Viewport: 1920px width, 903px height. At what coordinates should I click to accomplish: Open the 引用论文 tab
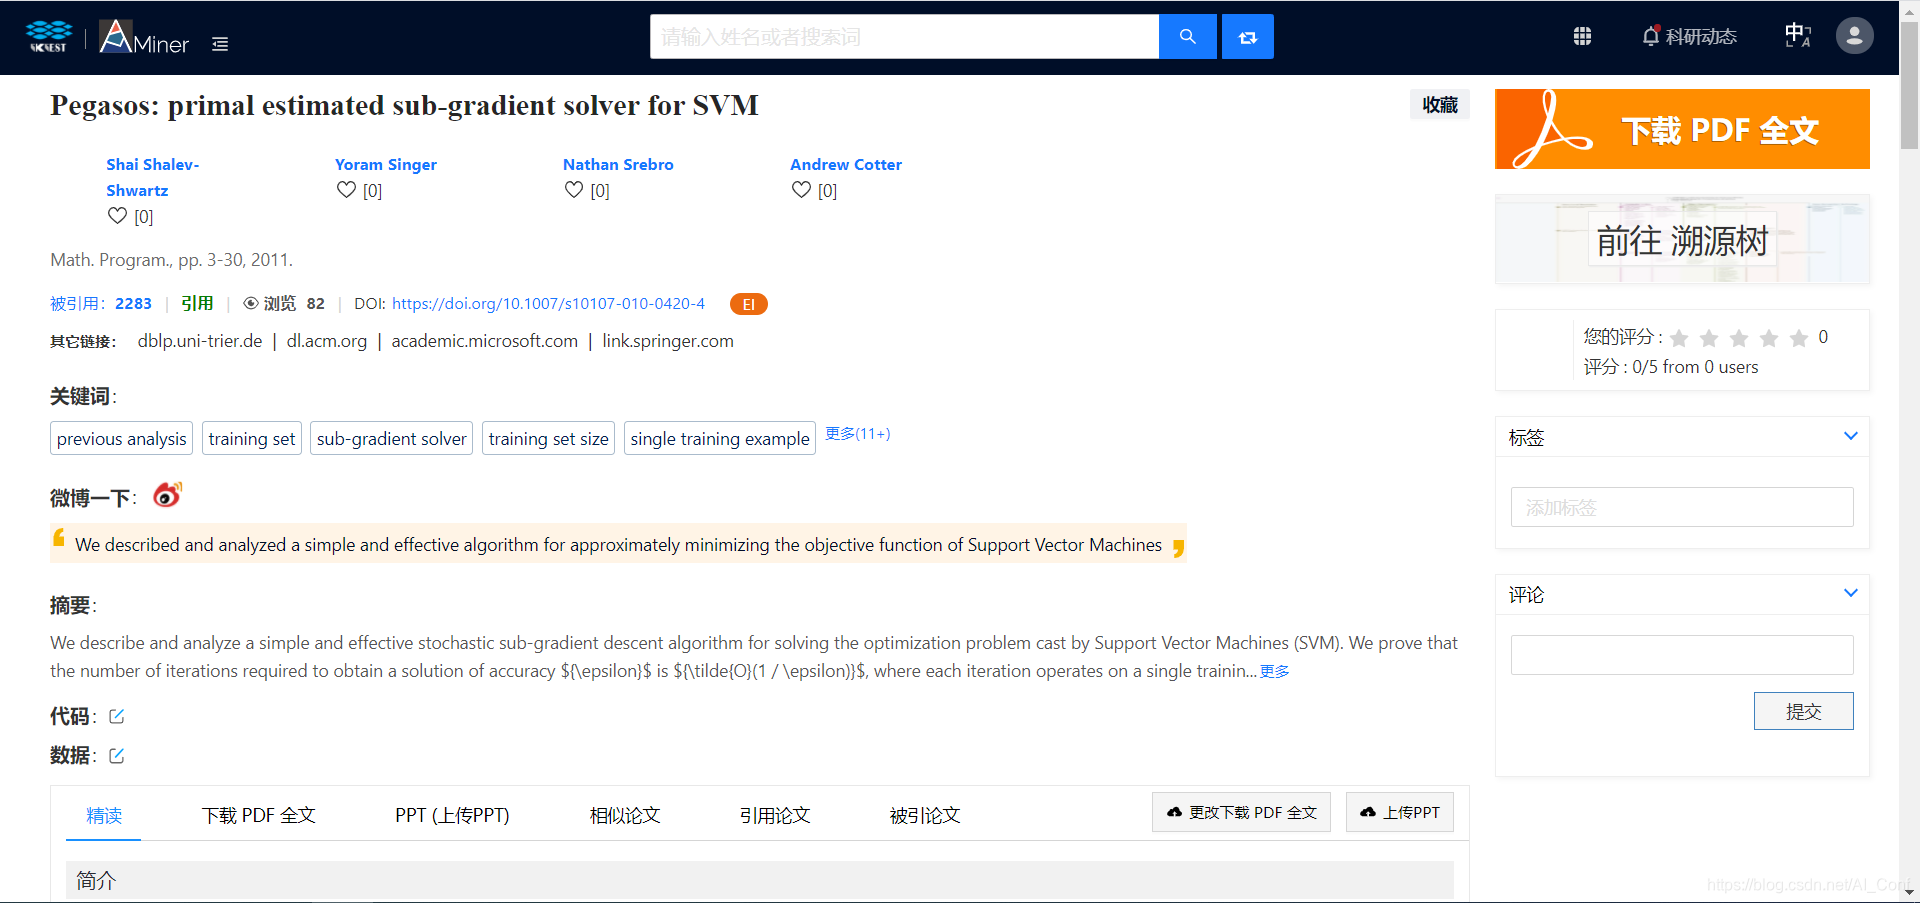click(775, 816)
